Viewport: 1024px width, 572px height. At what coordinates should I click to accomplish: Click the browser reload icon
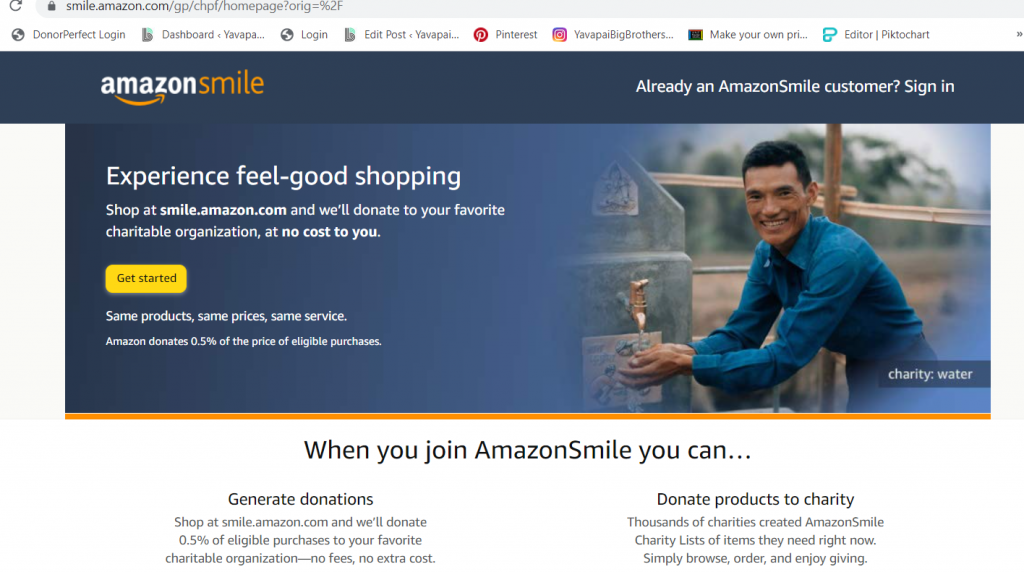(16, 6)
